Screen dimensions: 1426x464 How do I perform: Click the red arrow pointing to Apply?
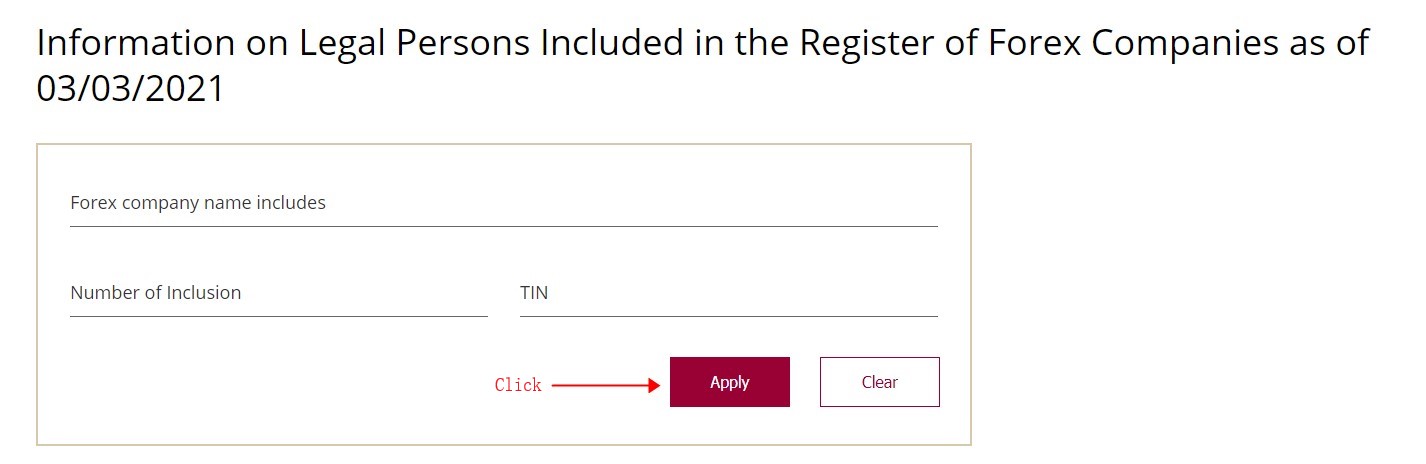click(600, 385)
